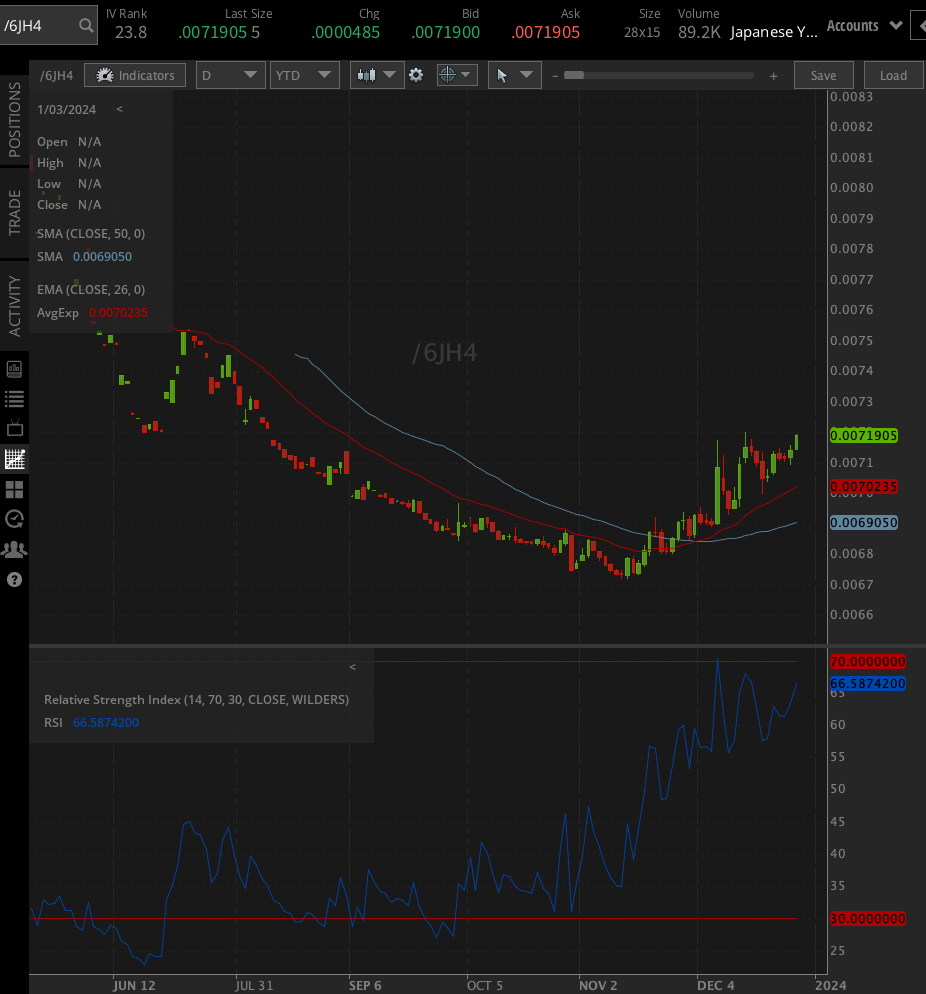This screenshot has height=994, width=926.
Task: Click the Save button
Action: coord(823,75)
